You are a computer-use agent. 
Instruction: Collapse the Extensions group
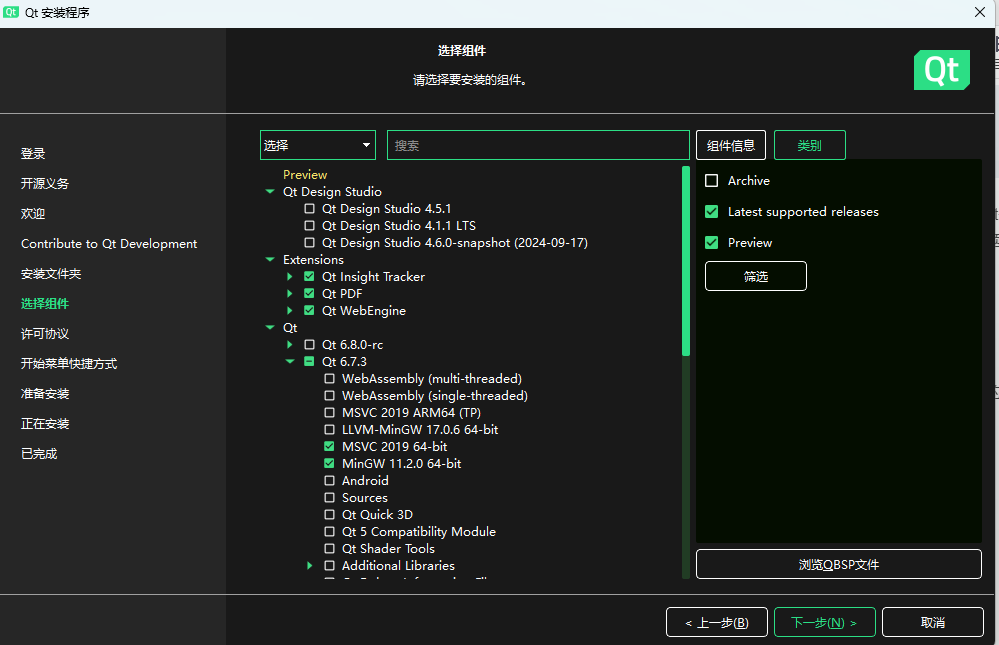(x=270, y=259)
